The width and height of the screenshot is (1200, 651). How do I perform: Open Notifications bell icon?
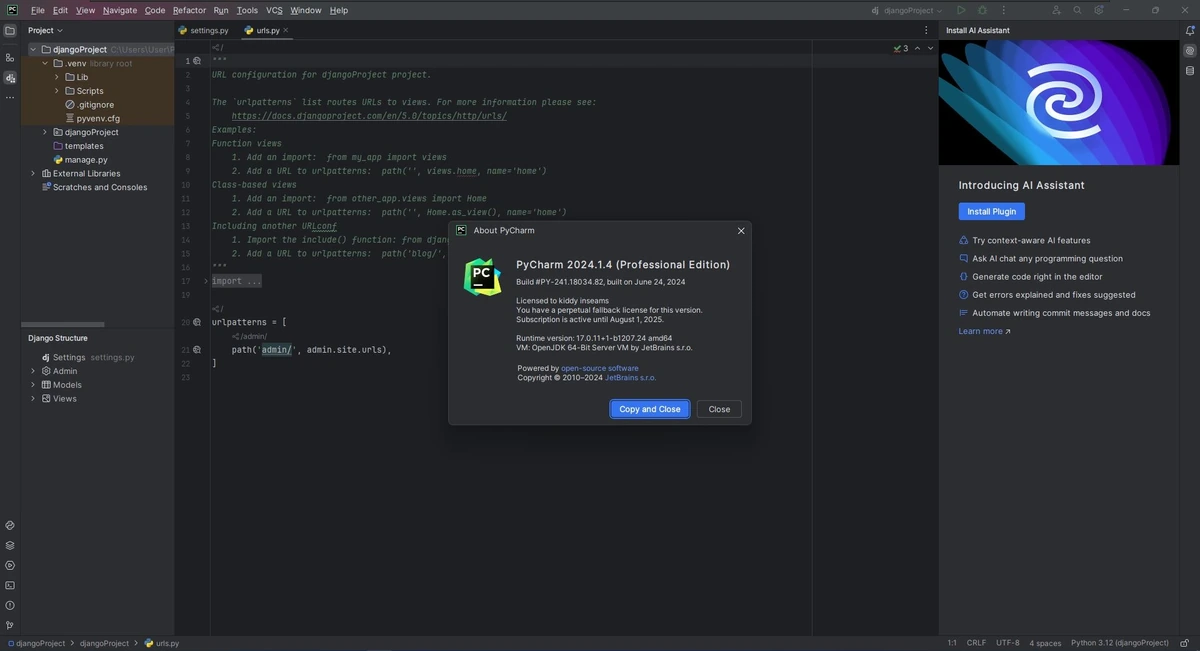[x=1189, y=30]
